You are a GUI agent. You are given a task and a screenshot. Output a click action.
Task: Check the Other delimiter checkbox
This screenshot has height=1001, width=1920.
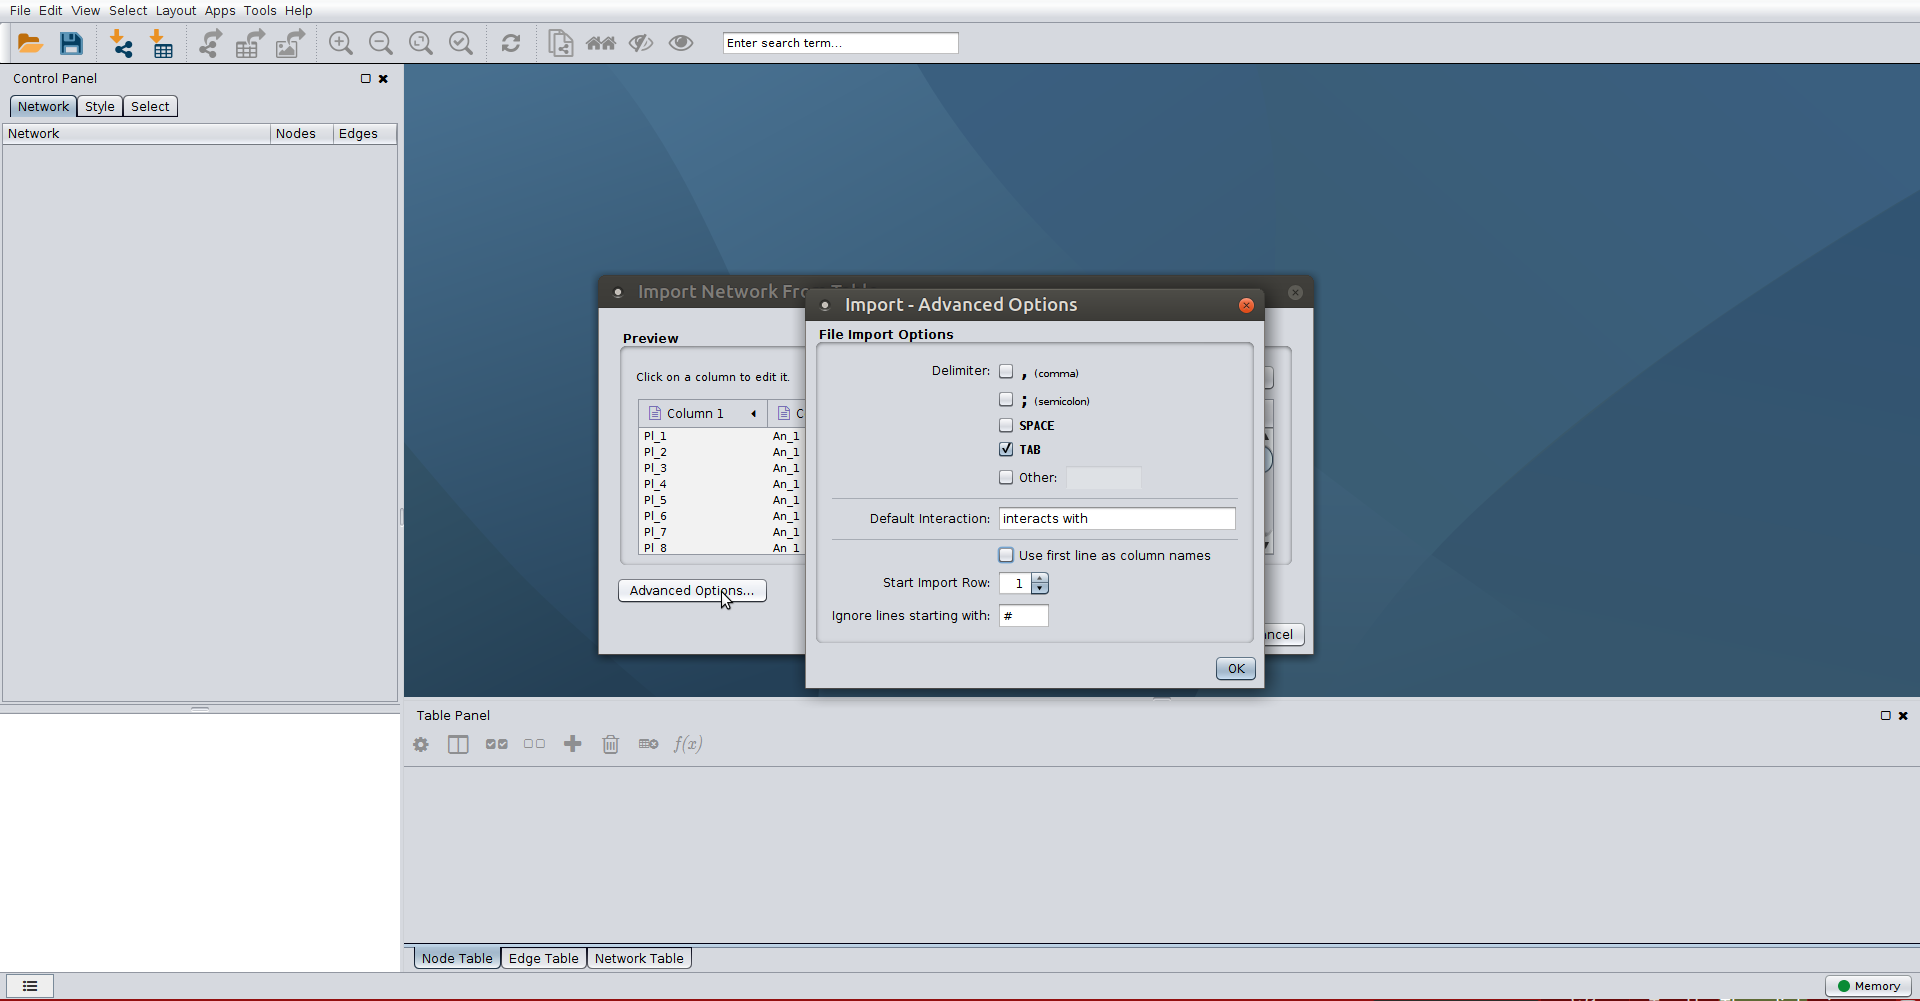(1006, 478)
